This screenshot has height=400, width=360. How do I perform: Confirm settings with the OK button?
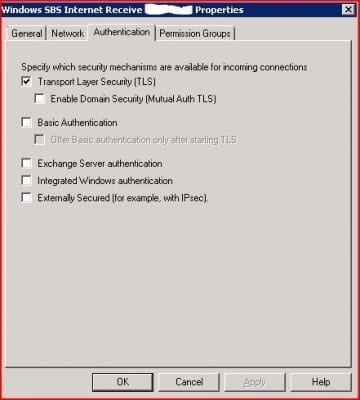(x=123, y=382)
